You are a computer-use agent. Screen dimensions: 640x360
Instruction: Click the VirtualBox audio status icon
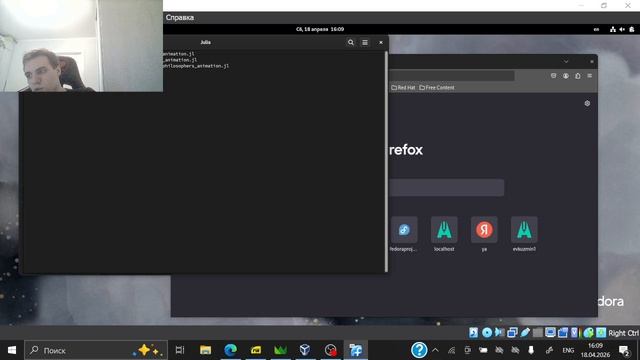pos(500,333)
